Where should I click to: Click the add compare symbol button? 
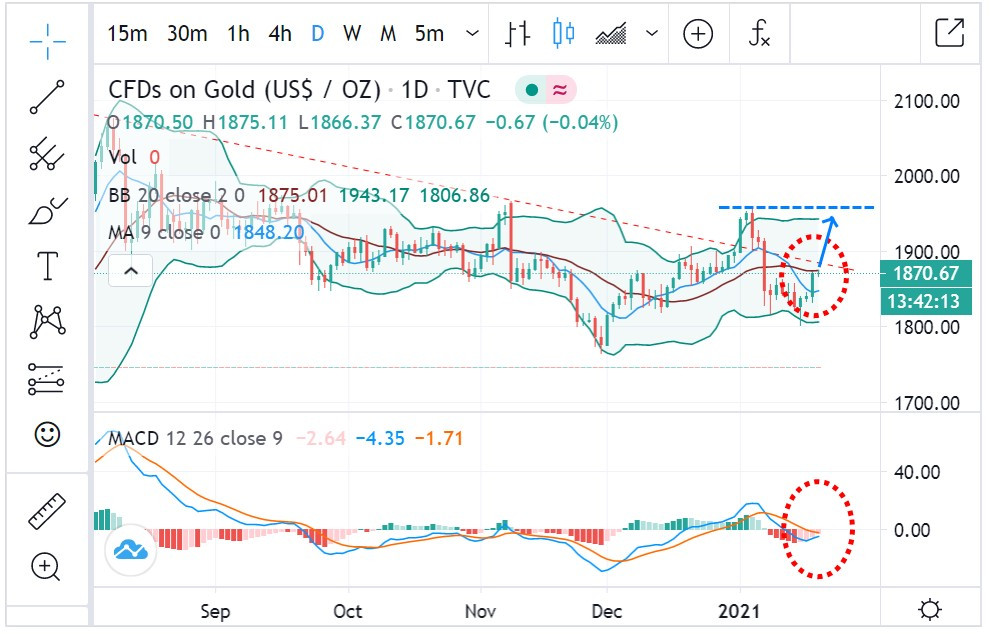pyautogui.click(x=698, y=34)
